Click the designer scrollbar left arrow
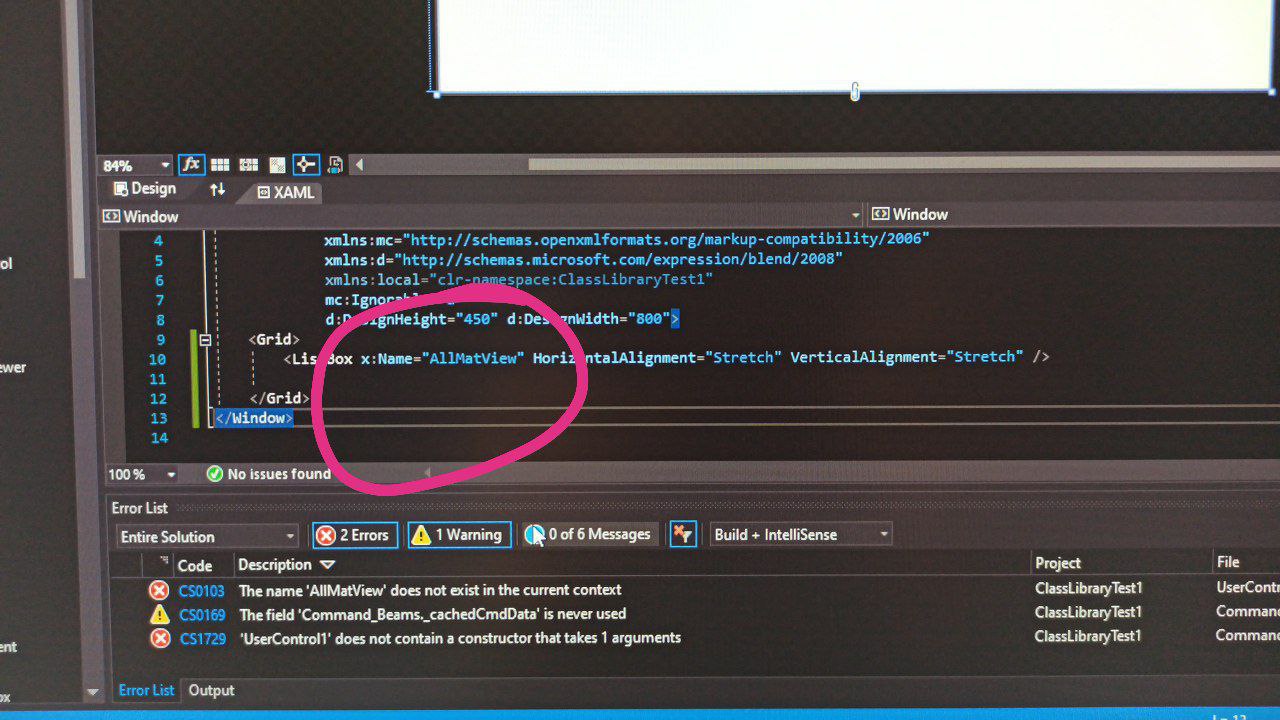Viewport: 1280px width, 720px height. (360, 165)
